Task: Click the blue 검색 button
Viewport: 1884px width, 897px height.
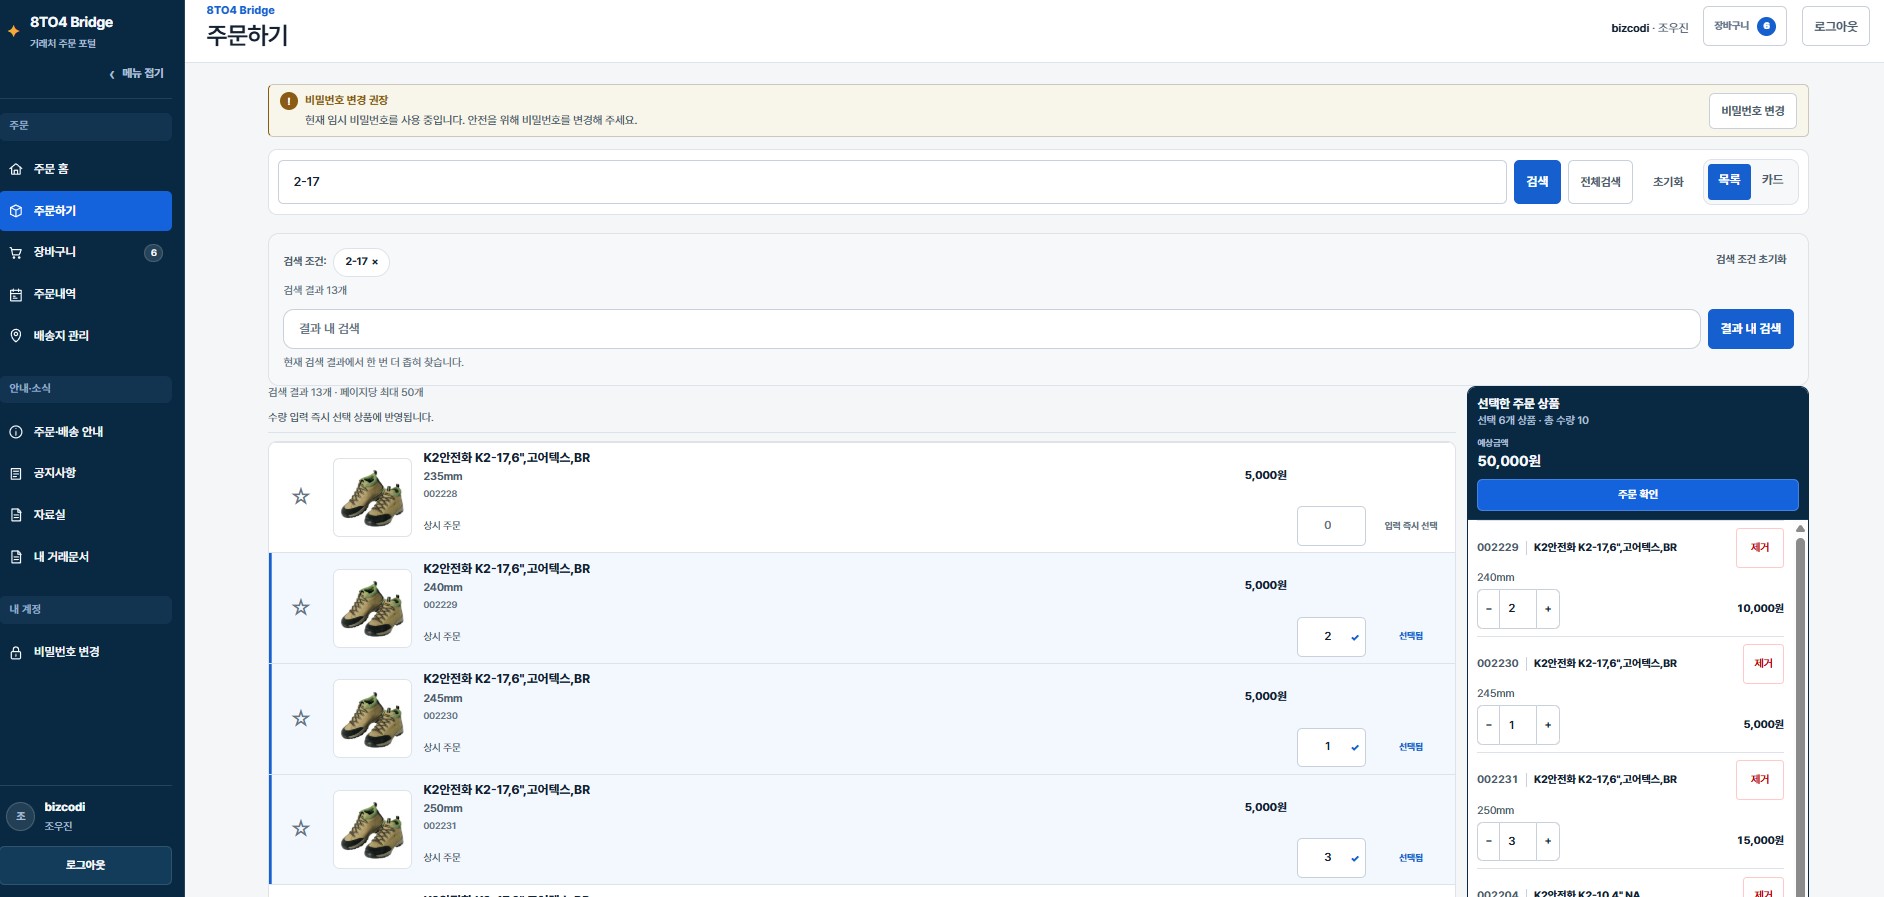Action: tap(1537, 182)
